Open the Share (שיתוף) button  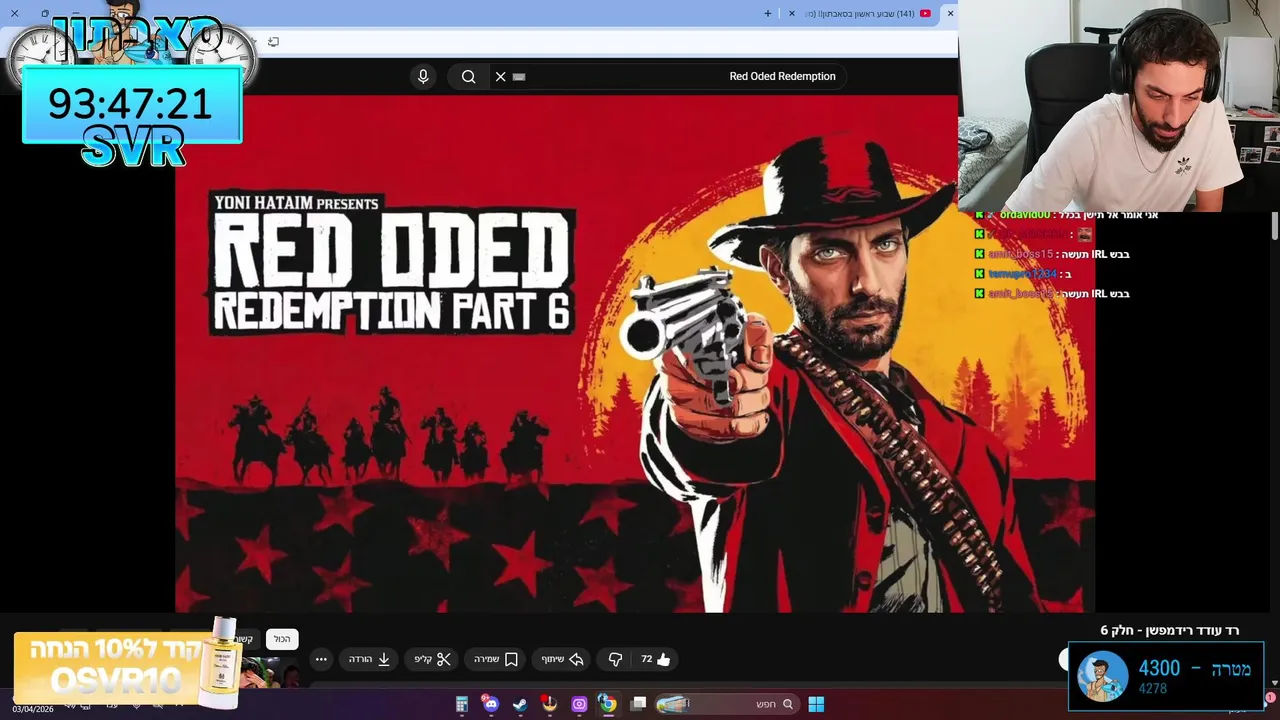coord(562,659)
